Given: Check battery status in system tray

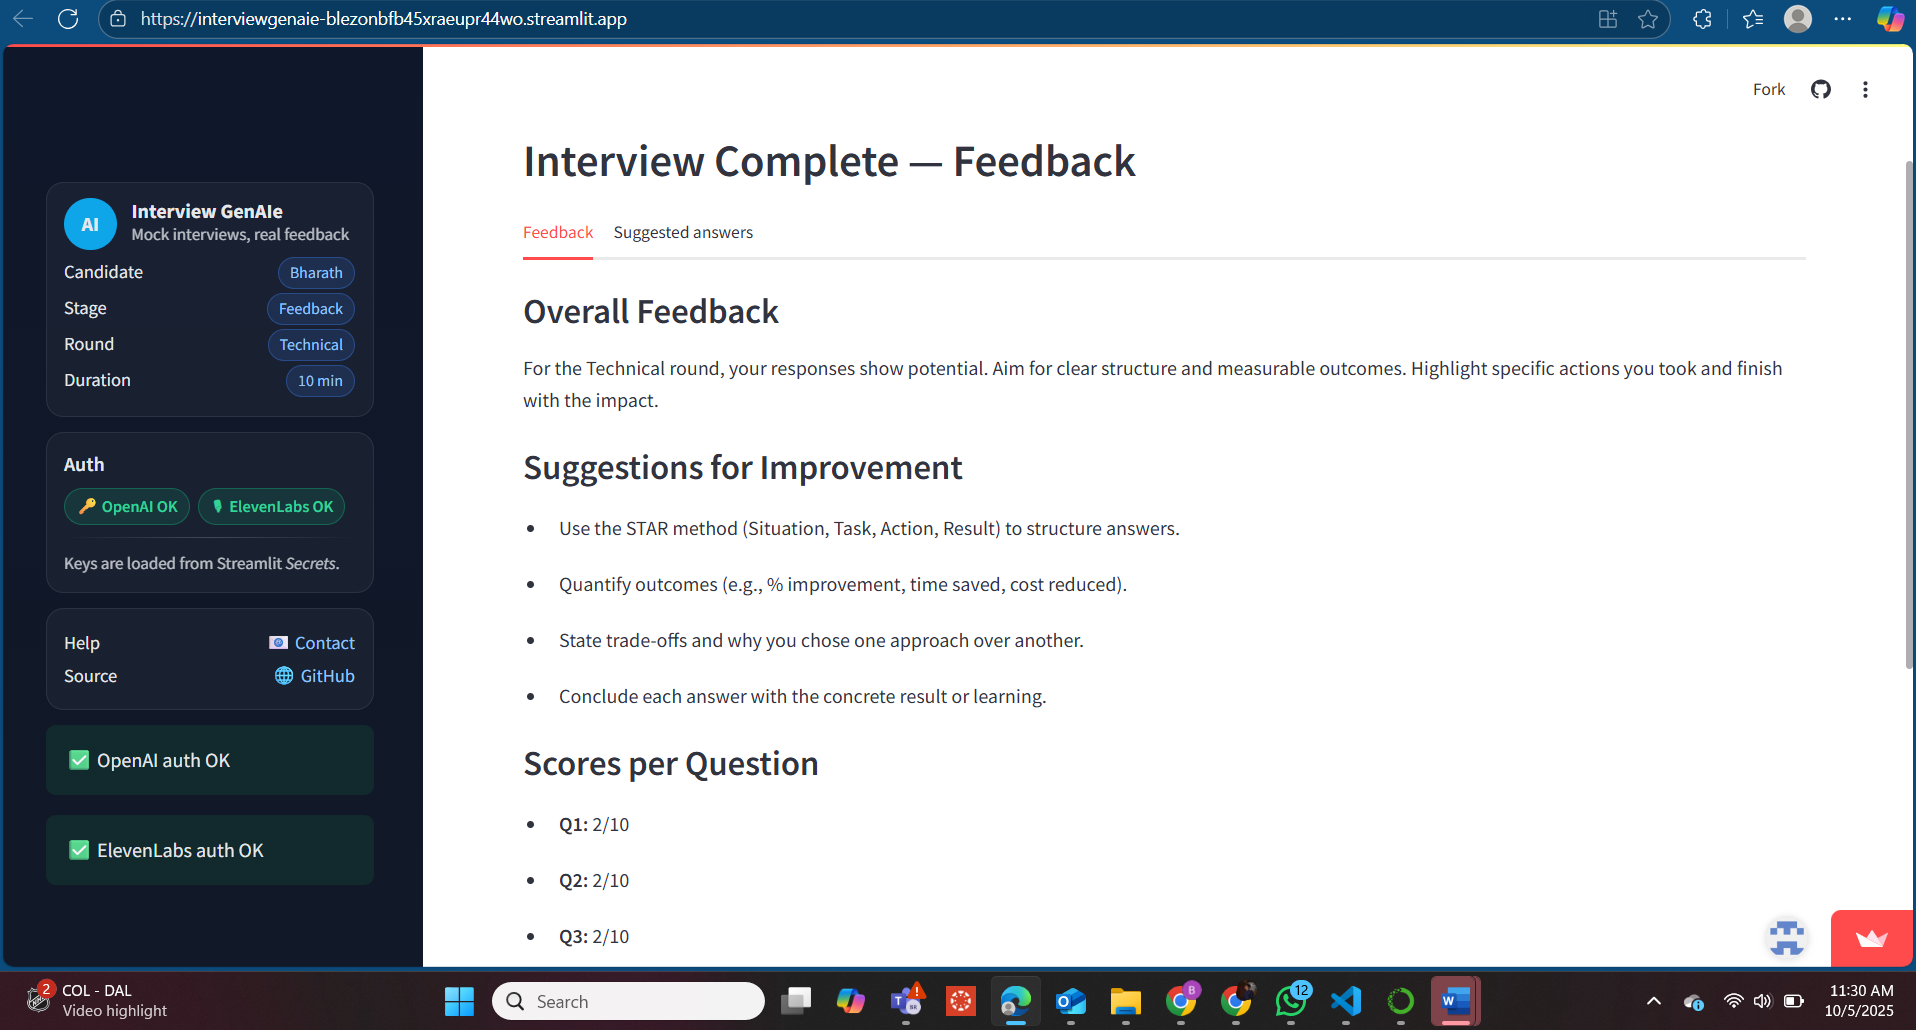Looking at the screenshot, I should pos(1794,1001).
